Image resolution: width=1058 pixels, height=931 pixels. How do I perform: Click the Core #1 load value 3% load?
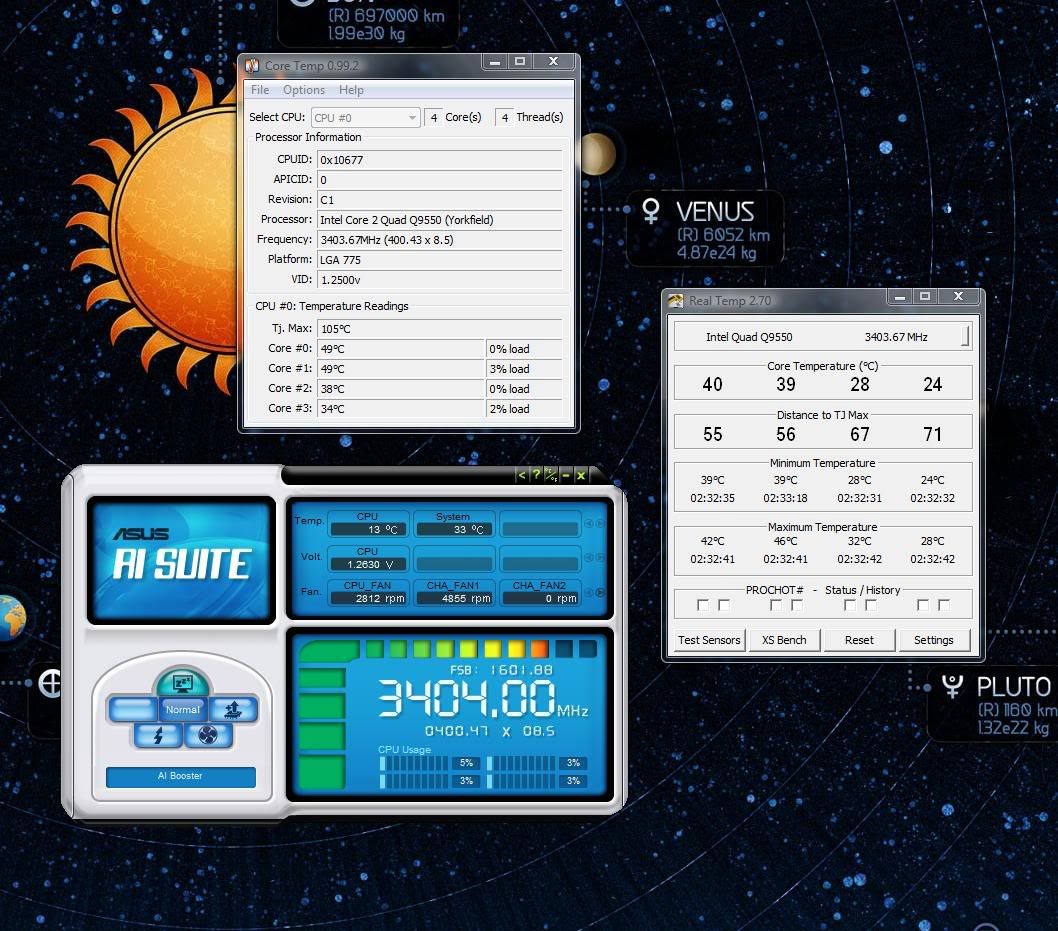(524, 369)
